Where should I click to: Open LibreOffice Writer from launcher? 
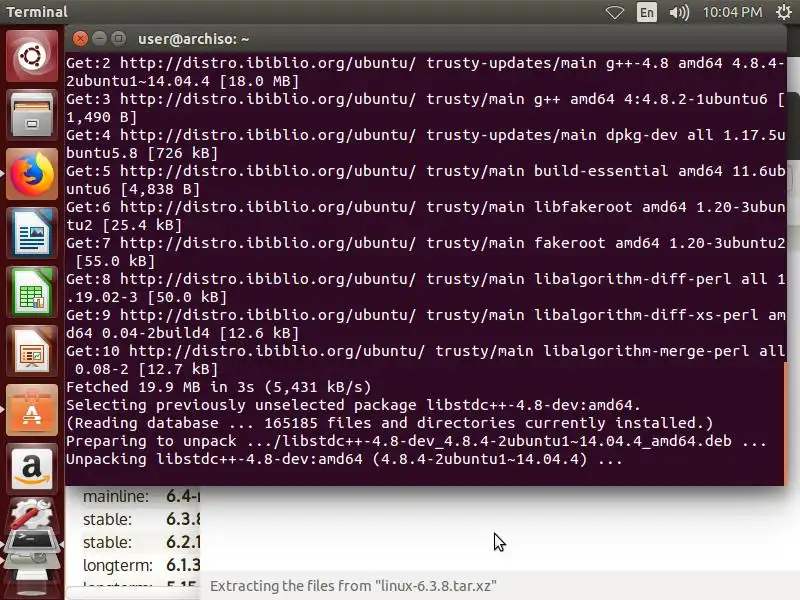[x=32, y=233]
